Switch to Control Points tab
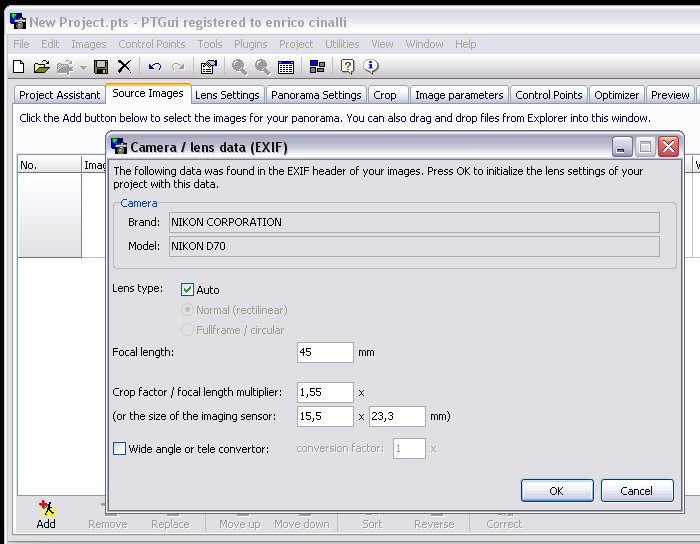 pyautogui.click(x=549, y=95)
